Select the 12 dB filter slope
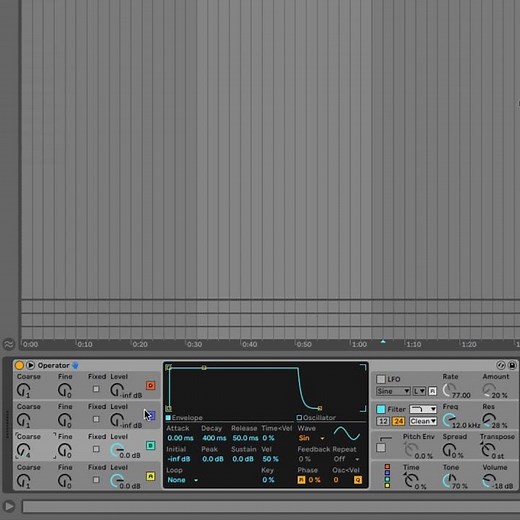The image size is (520, 520). [383, 421]
